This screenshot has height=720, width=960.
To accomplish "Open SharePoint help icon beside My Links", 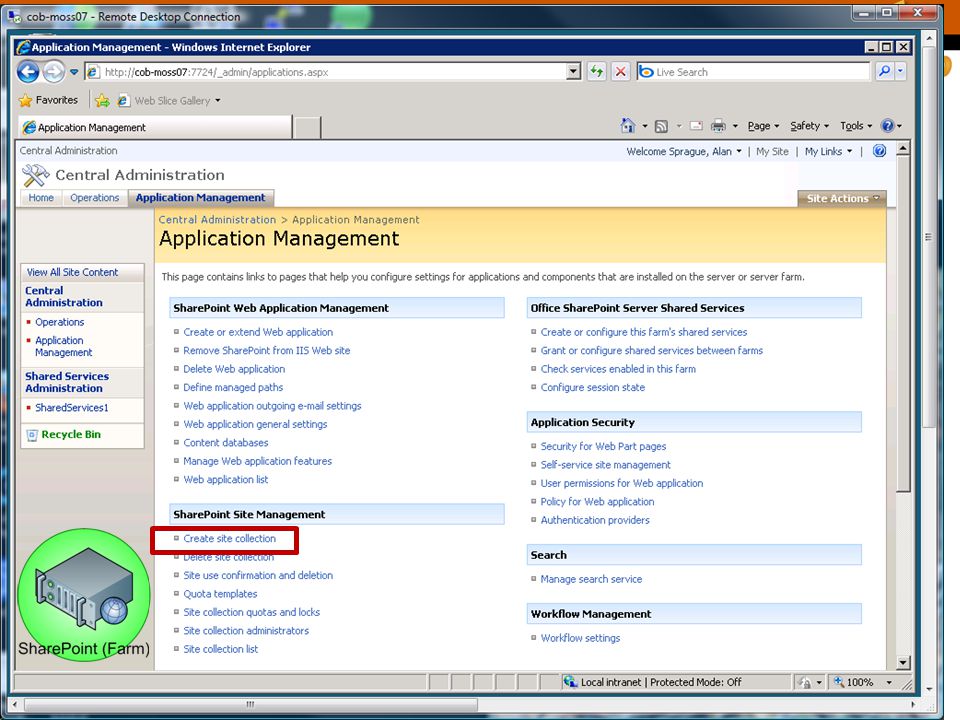I will [x=879, y=151].
